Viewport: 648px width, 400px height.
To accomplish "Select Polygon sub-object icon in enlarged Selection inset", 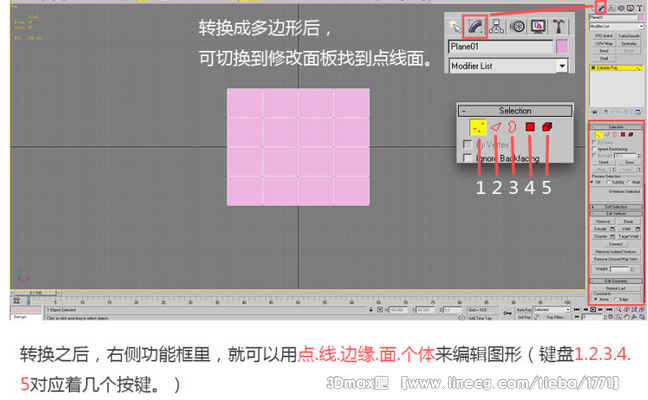I will pyautogui.click(x=530, y=126).
